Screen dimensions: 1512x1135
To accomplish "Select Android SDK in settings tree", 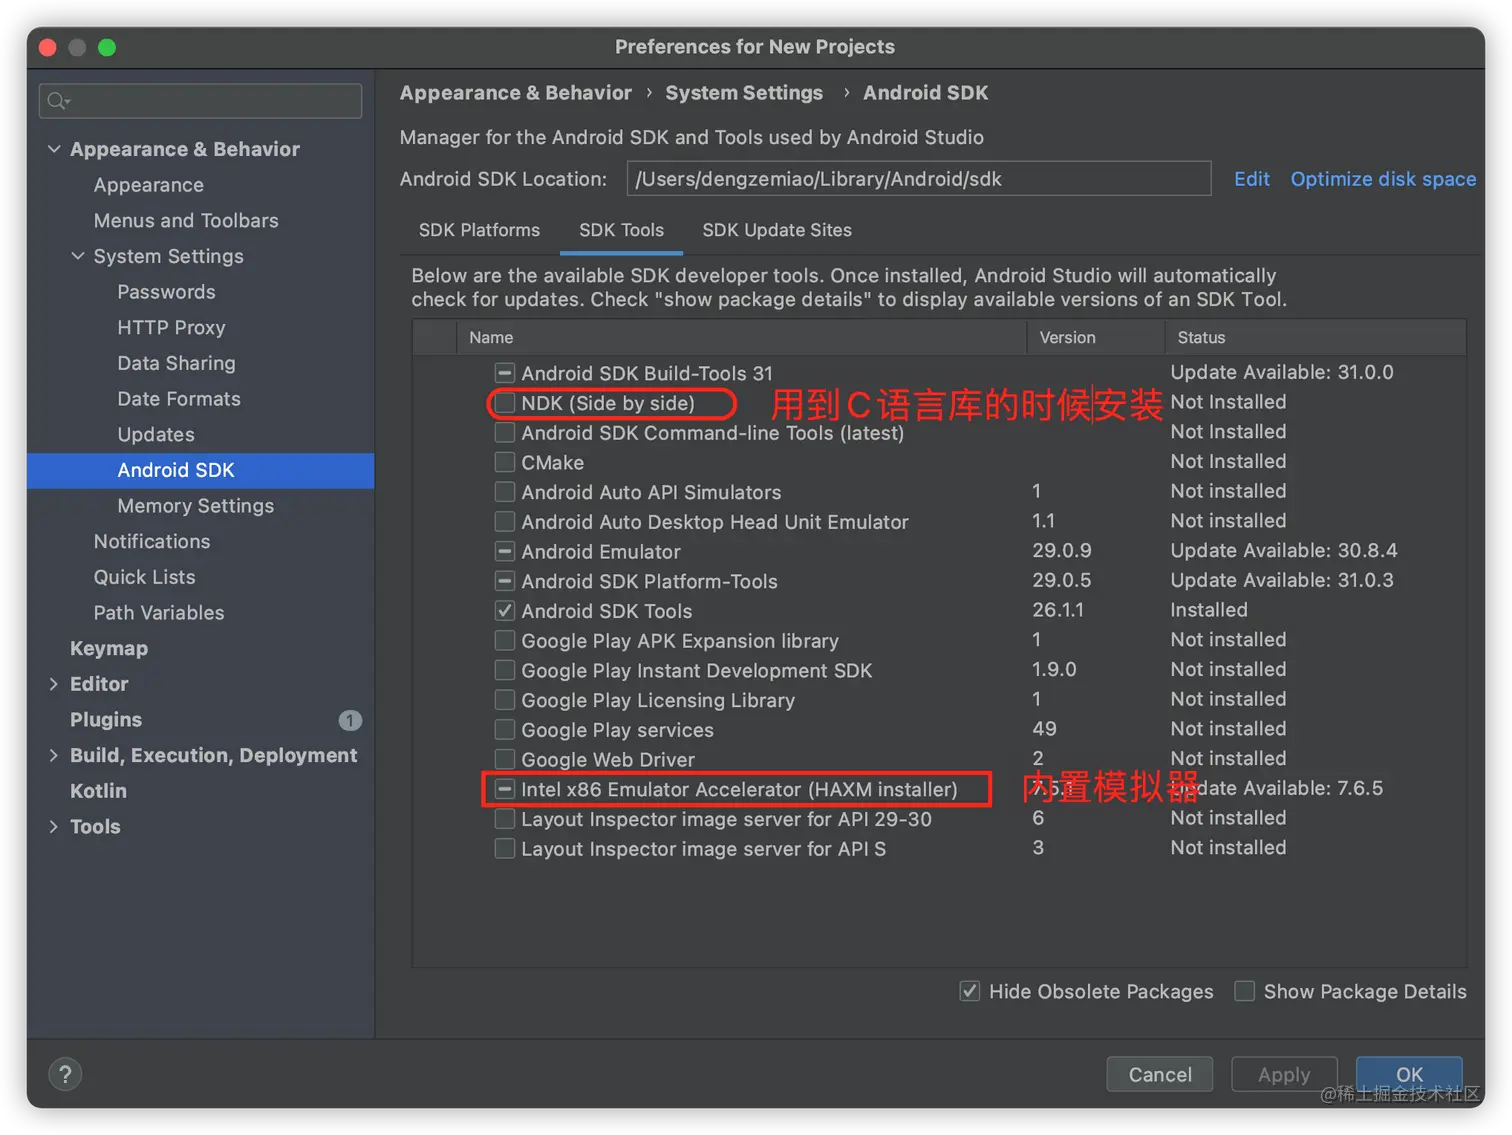I will (x=200, y=470).
